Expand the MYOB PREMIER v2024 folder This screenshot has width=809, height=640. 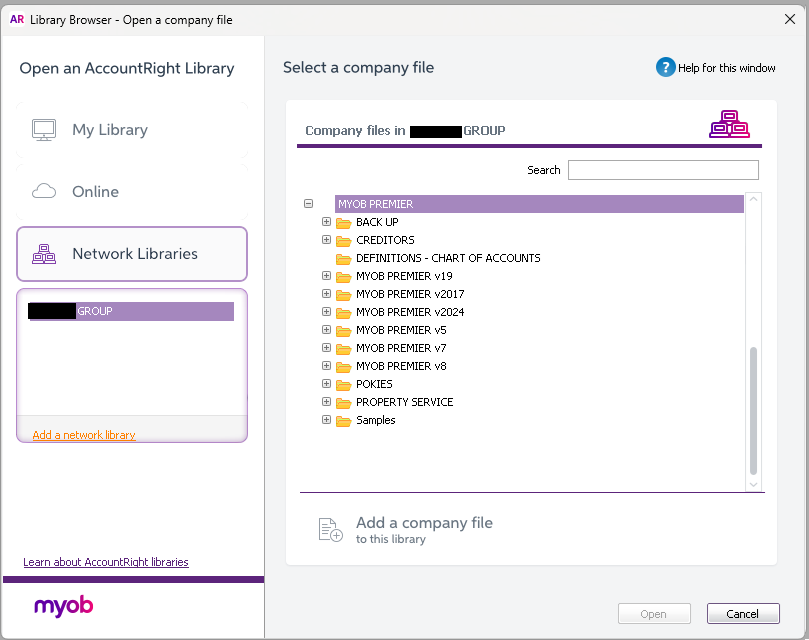[x=326, y=312]
